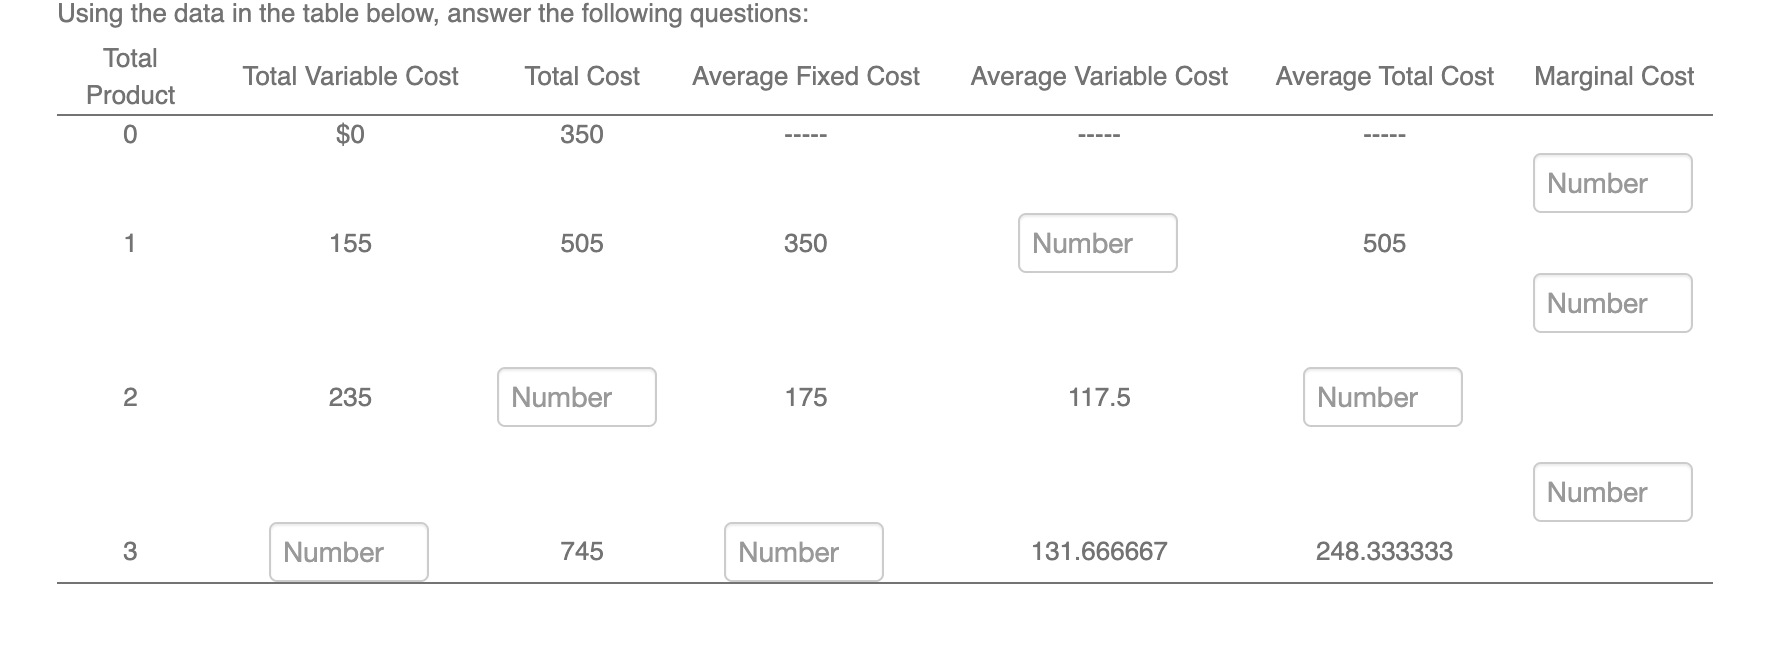1772x664 pixels.
Task: Select the Average Variable Cost column header
Action: click(1099, 76)
